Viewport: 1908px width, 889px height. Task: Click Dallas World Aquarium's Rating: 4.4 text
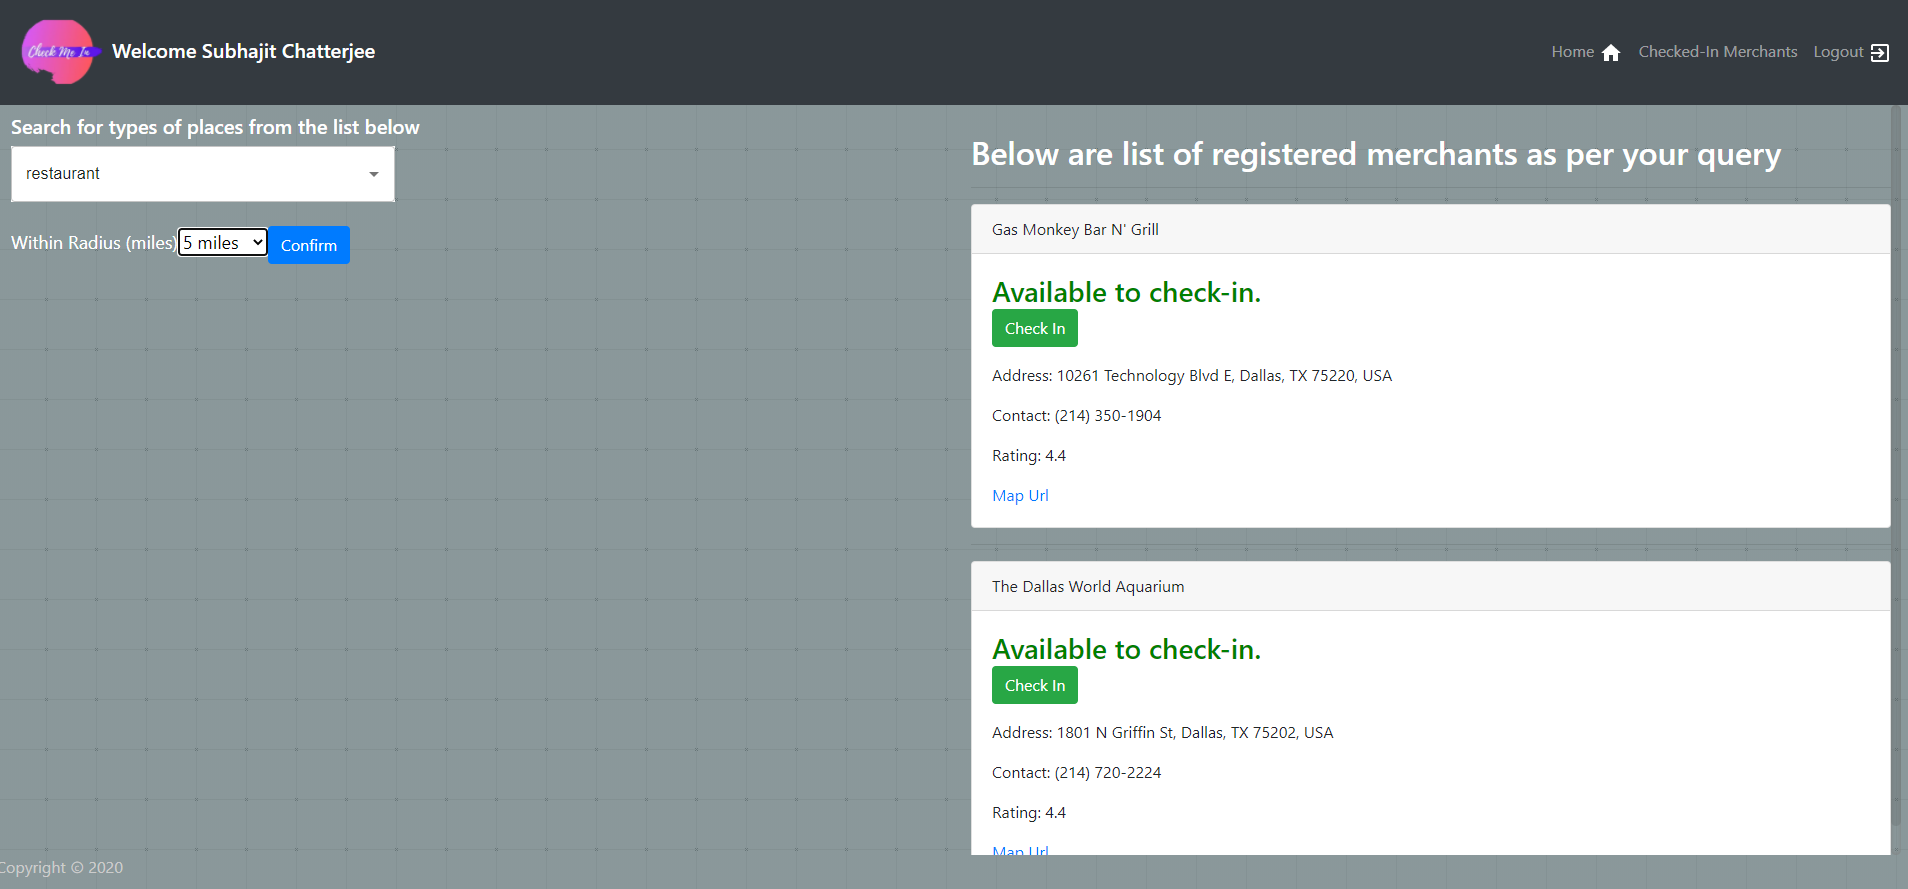1029,813
